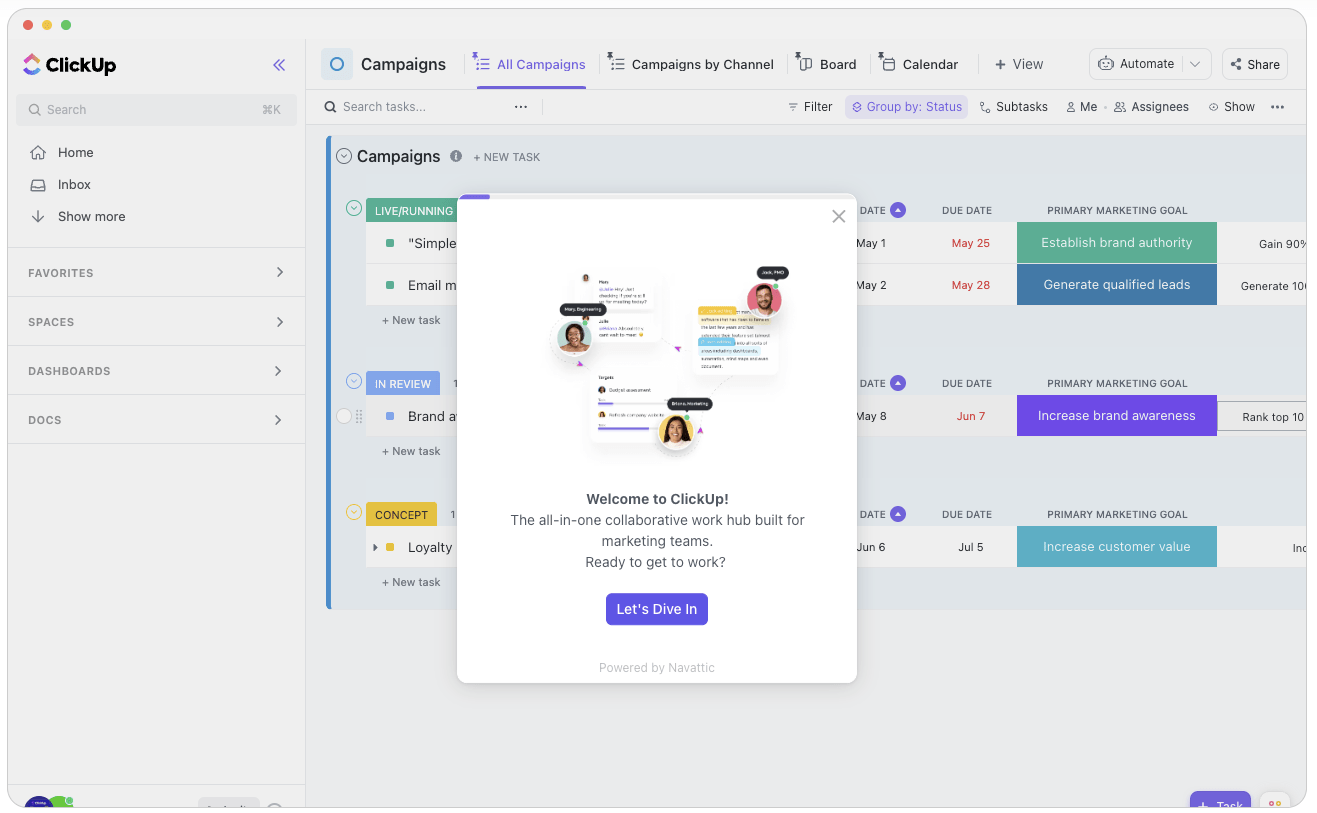Click the Let's Dive In button
The image size is (1317, 813).
tap(657, 609)
